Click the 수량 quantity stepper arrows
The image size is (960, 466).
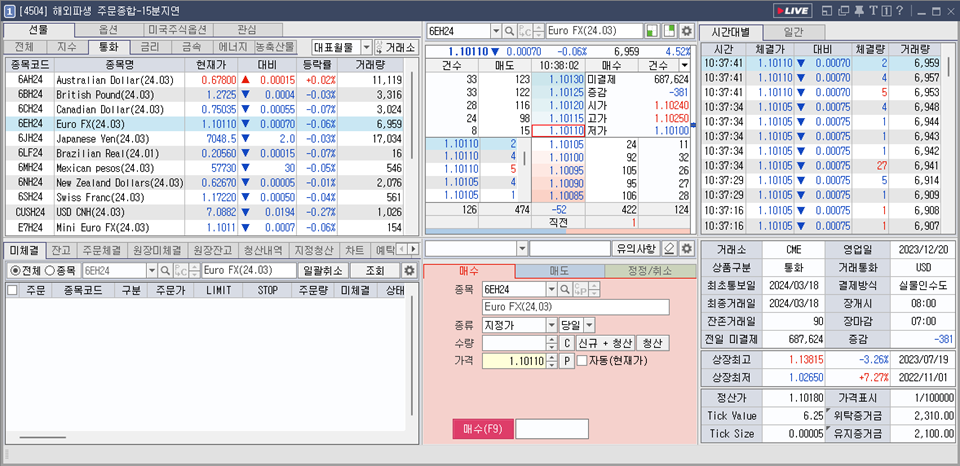tap(552, 343)
